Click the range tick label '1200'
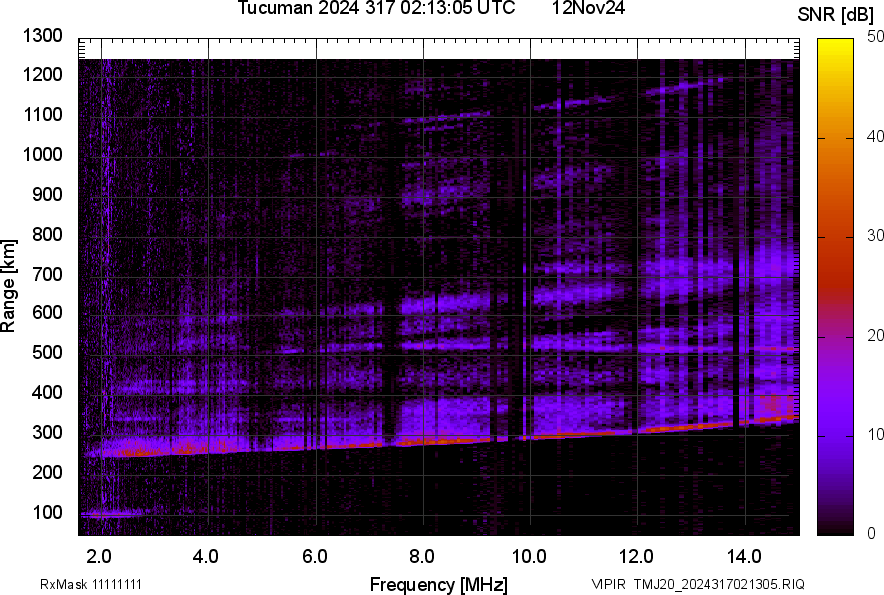The height and width of the screenshot is (595, 884). (42, 74)
